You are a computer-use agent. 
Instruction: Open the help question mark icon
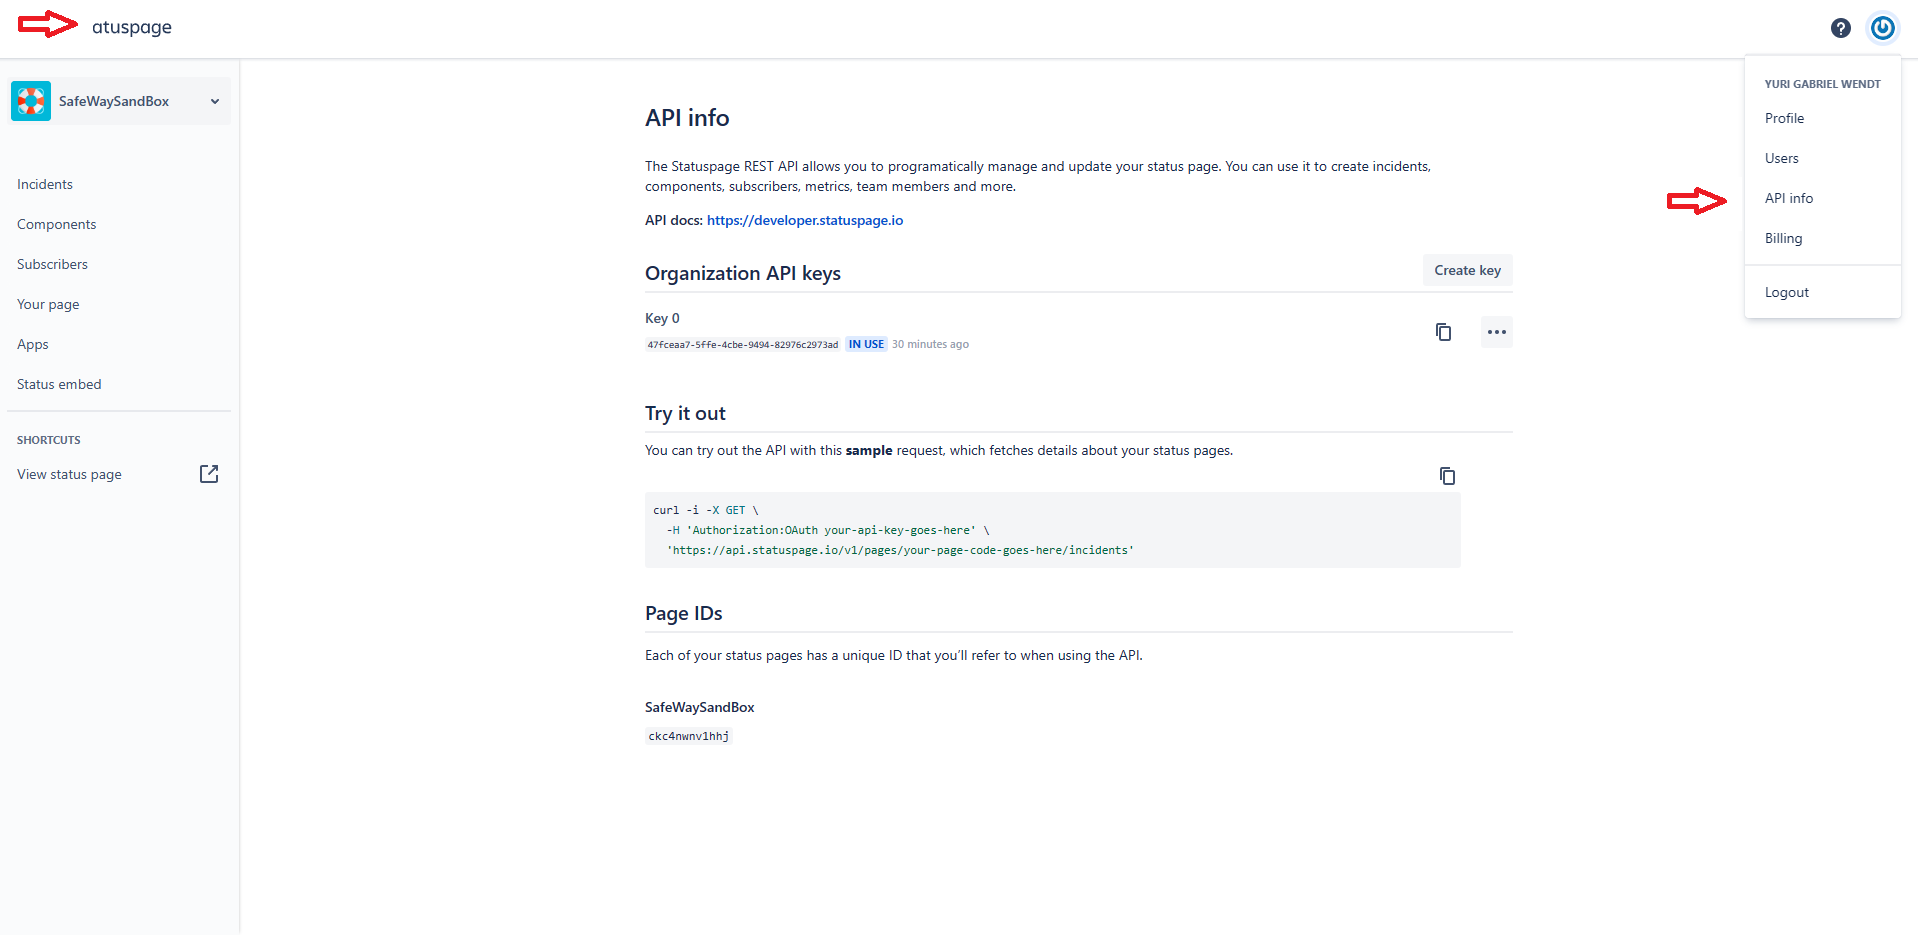click(x=1840, y=28)
